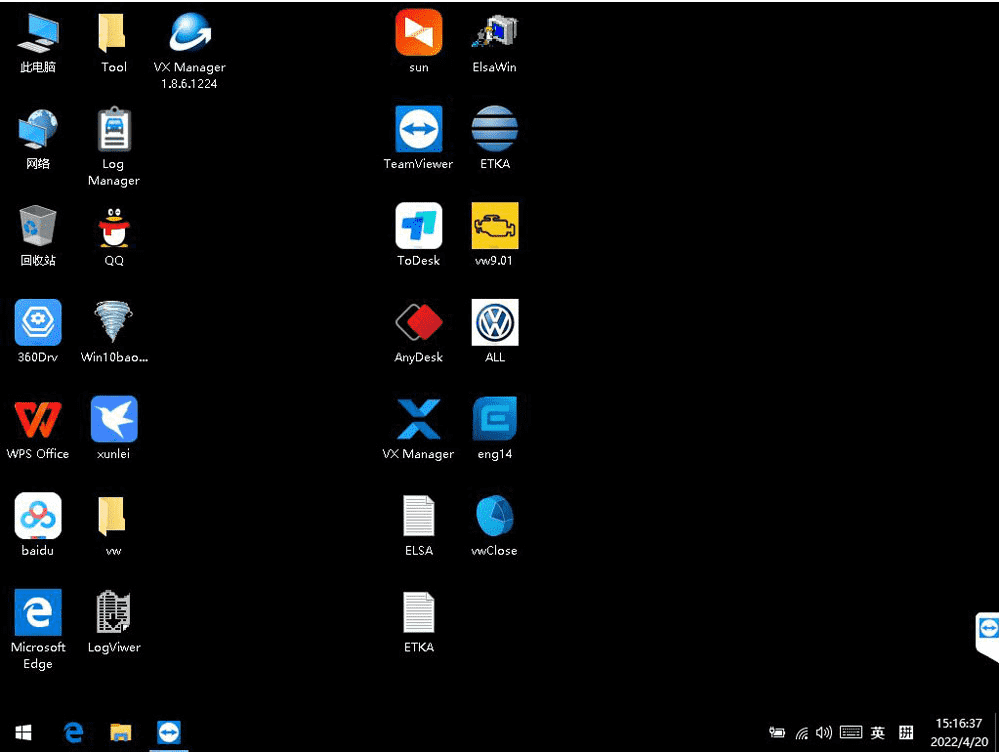Select the 360Drv desktop icon
Image resolution: width=999 pixels, height=752 pixels.
click(x=38, y=323)
